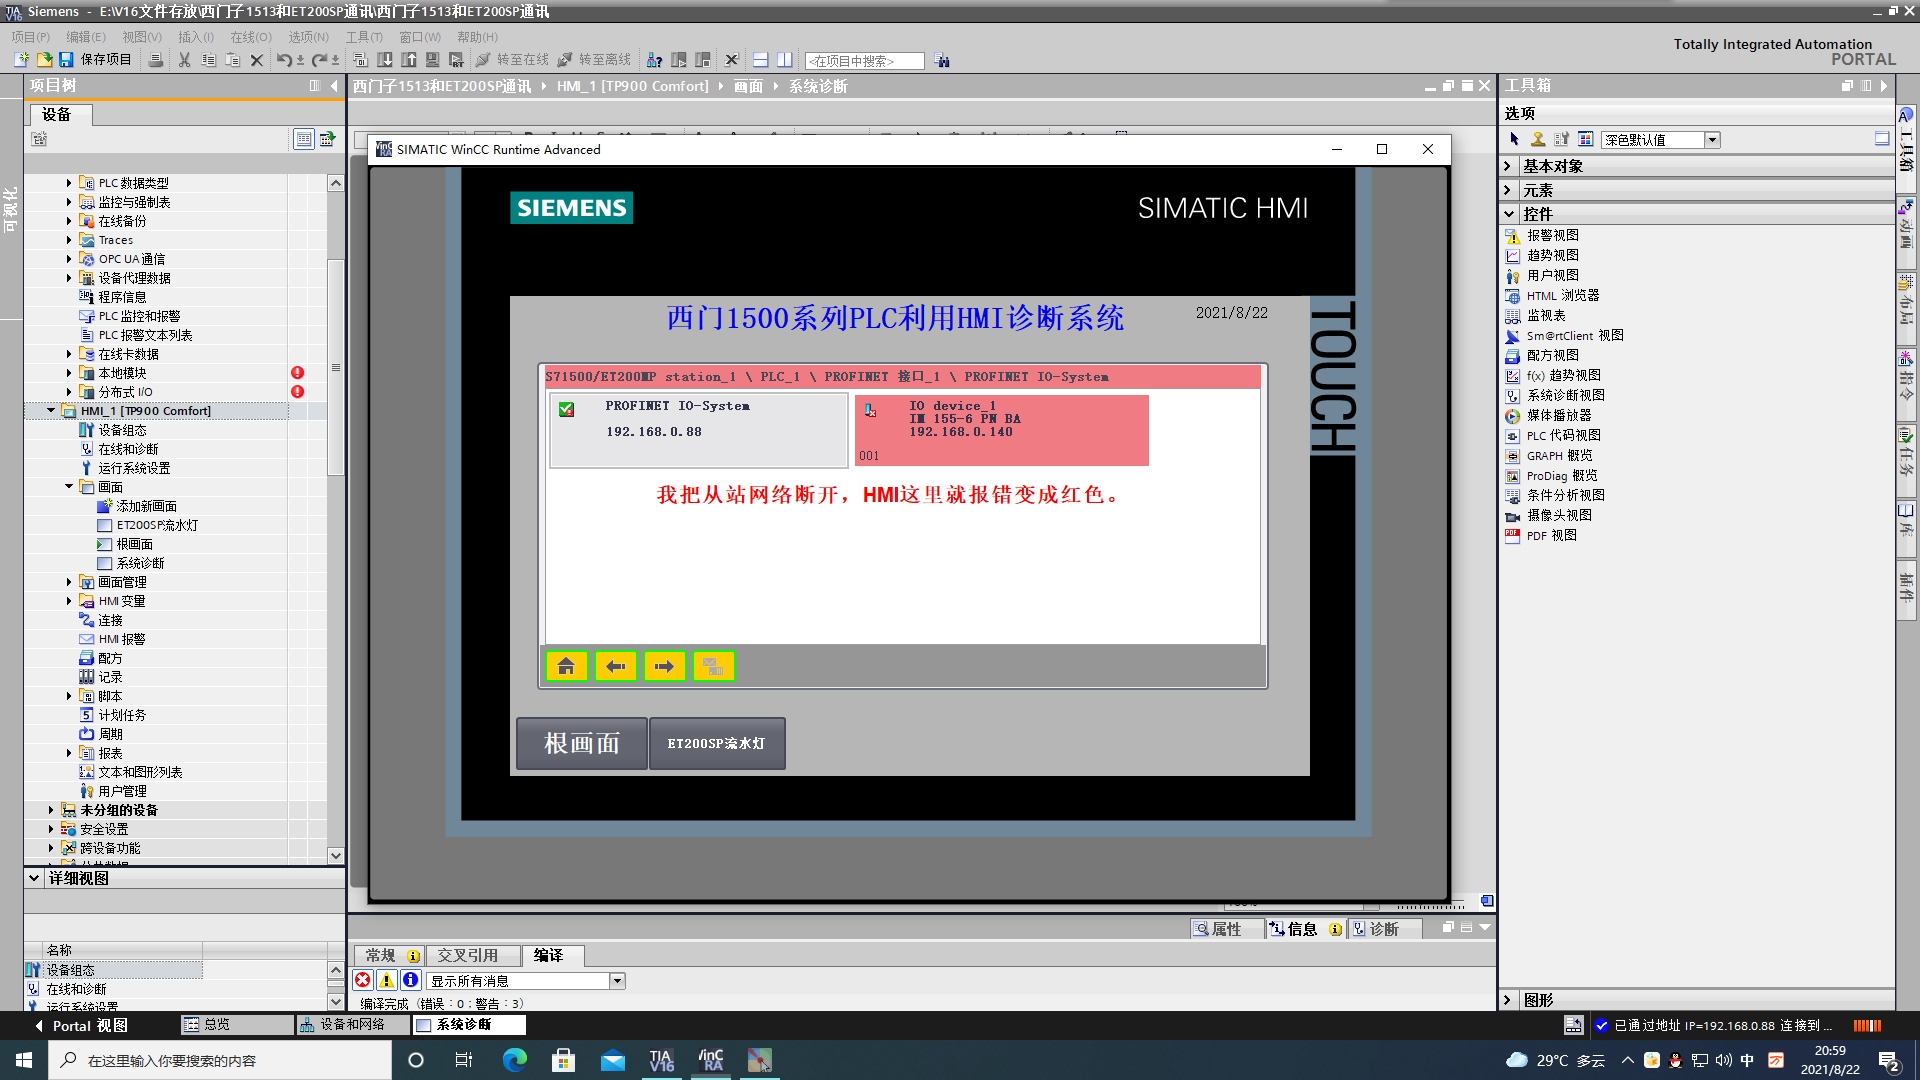This screenshot has width=1920, height=1080.
Task: Select the PROFINET IO-System 192.168.0.88 entry
Action: (698, 430)
